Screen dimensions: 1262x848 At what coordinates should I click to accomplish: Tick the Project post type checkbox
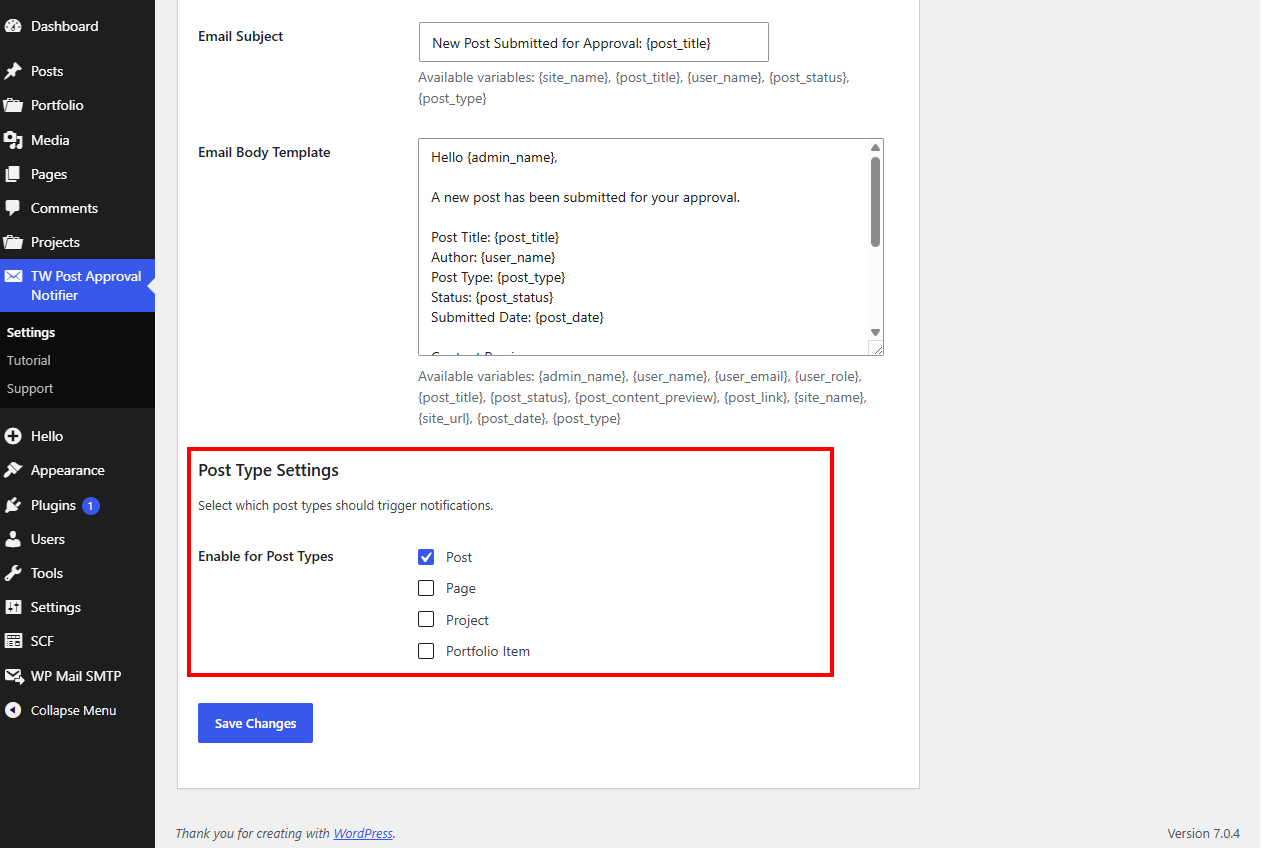click(x=426, y=620)
